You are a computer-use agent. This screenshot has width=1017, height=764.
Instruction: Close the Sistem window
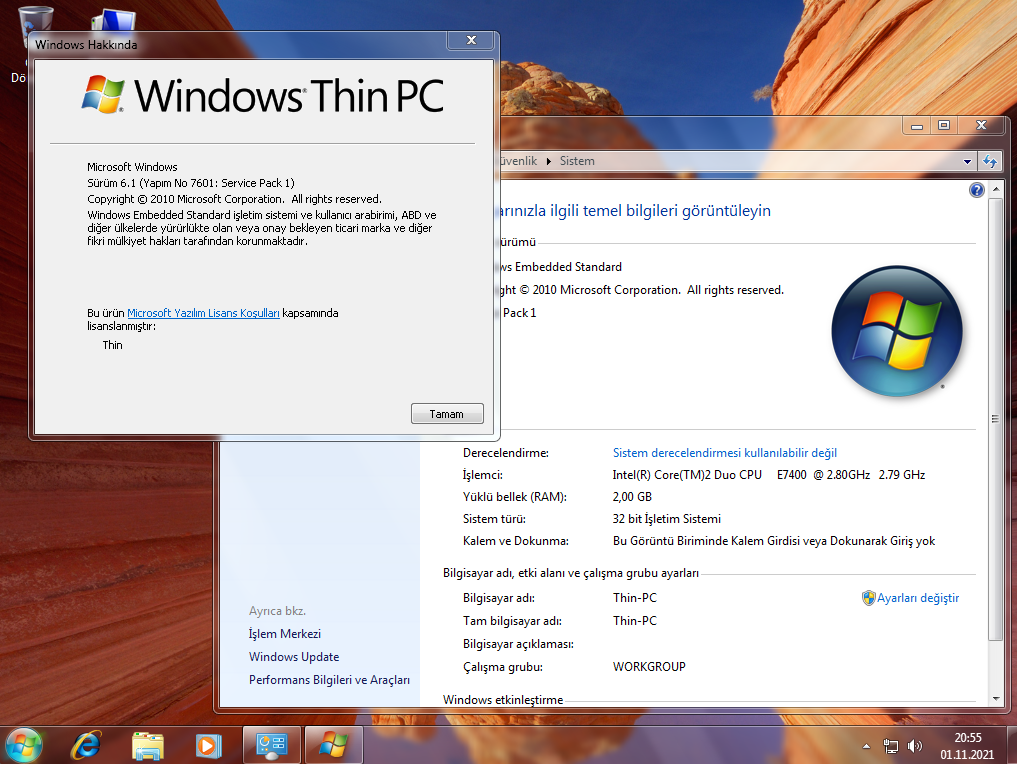point(981,126)
